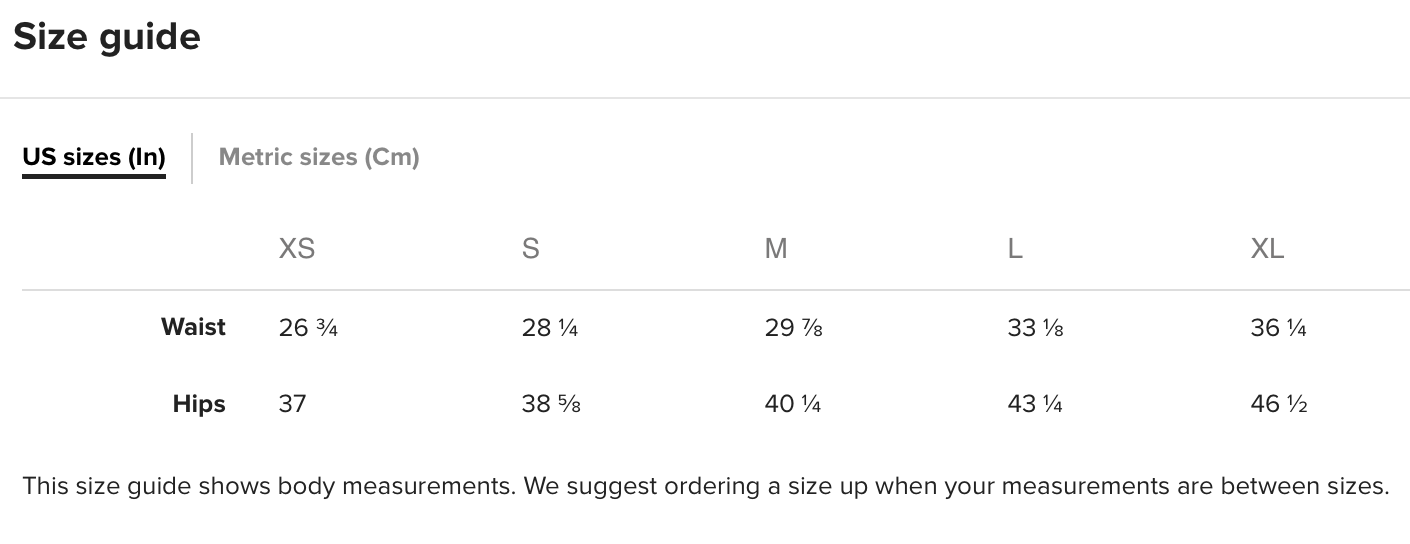The width and height of the screenshot is (1410, 544).
Task: Click the S waist value 28 ¼
Action: click(x=550, y=328)
